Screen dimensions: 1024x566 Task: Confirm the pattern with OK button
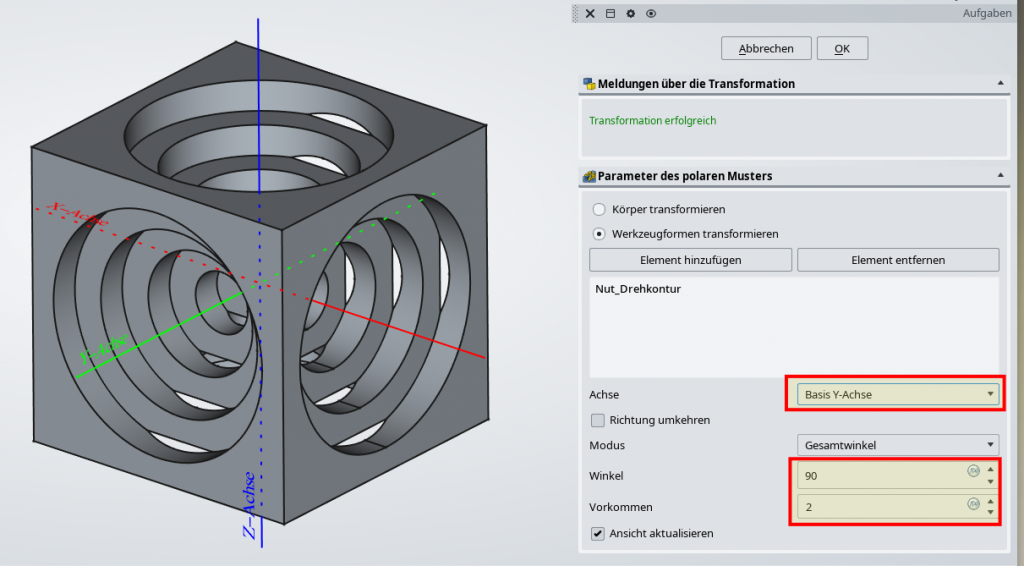pyautogui.click(x=842, y=48)
